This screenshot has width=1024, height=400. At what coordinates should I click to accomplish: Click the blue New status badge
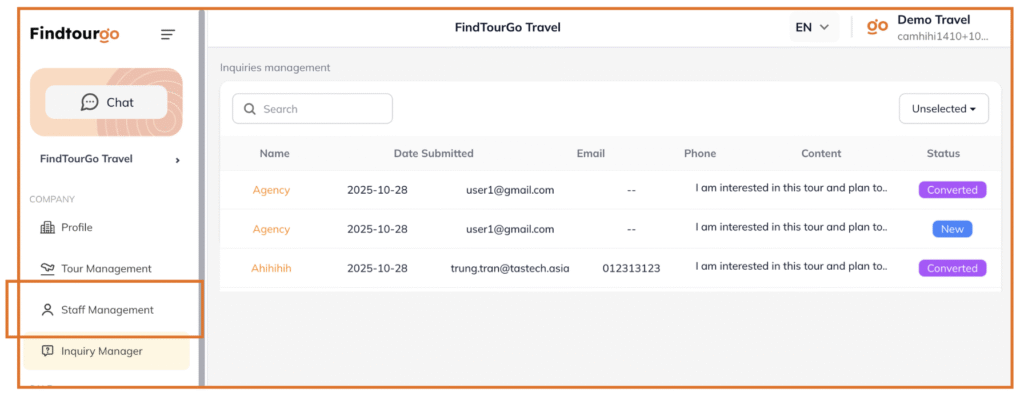pos(952,229)
